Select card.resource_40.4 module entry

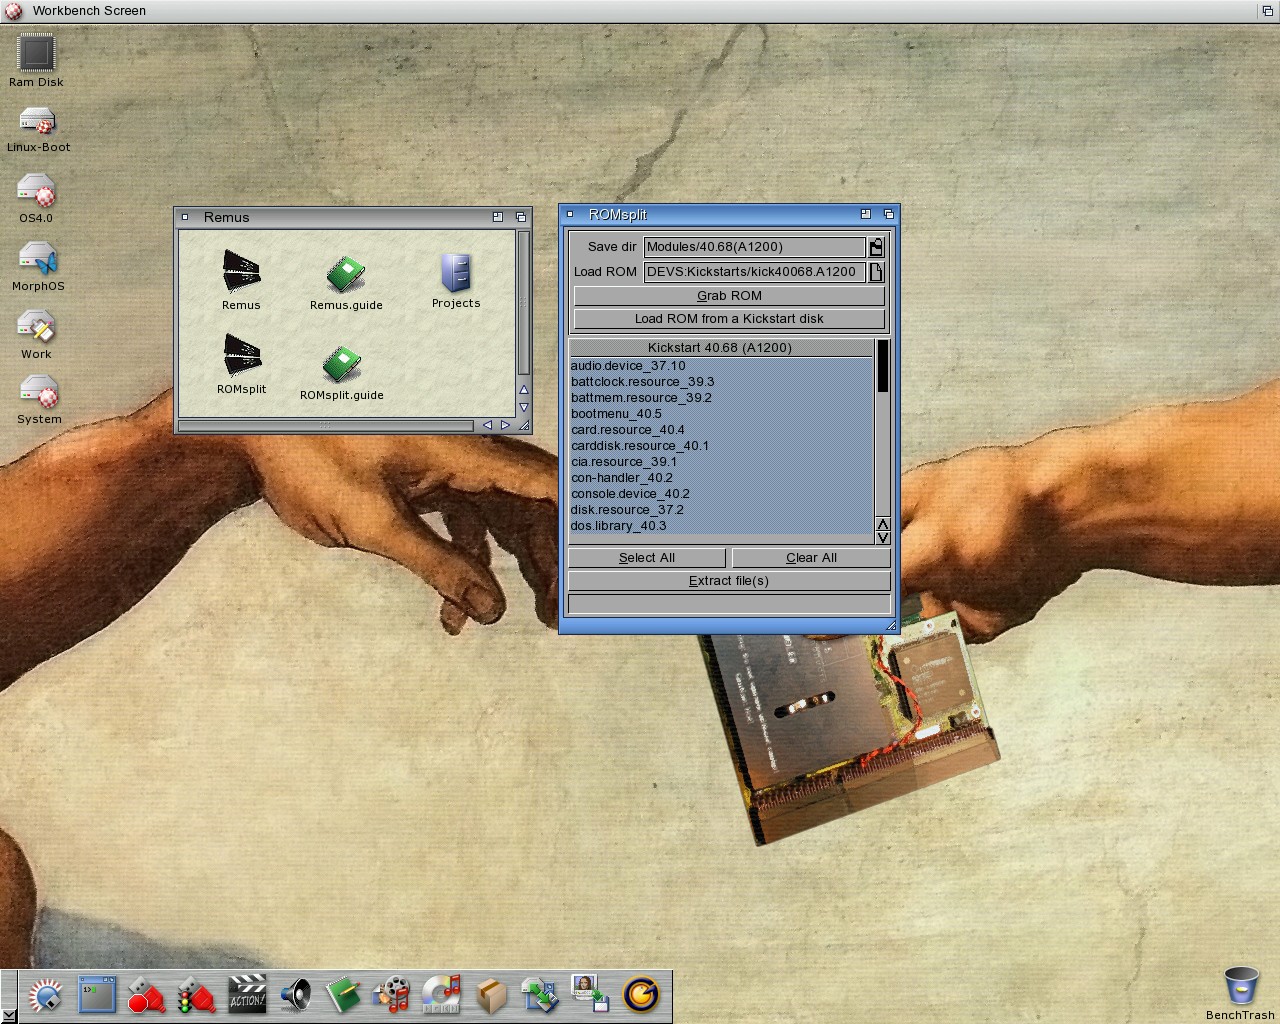point(721,430)
